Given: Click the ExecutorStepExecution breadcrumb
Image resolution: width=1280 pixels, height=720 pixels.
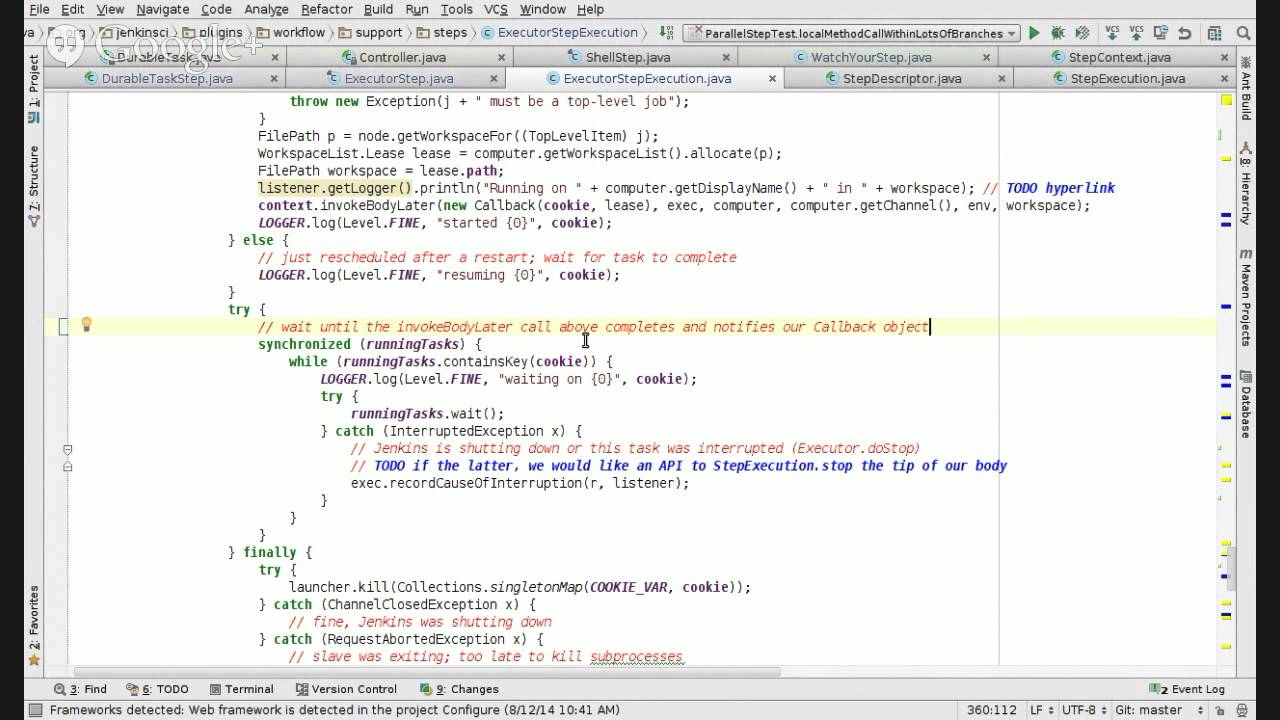Looking at the screenshot, I should click(558, 33).
